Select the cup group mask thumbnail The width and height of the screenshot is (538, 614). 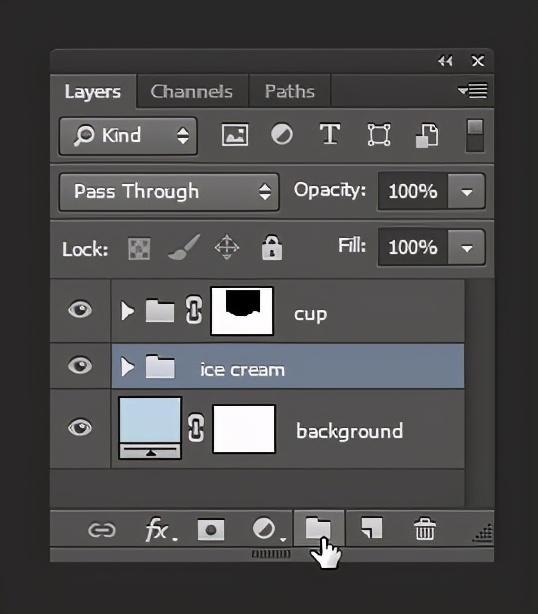[x=242, y=311]
